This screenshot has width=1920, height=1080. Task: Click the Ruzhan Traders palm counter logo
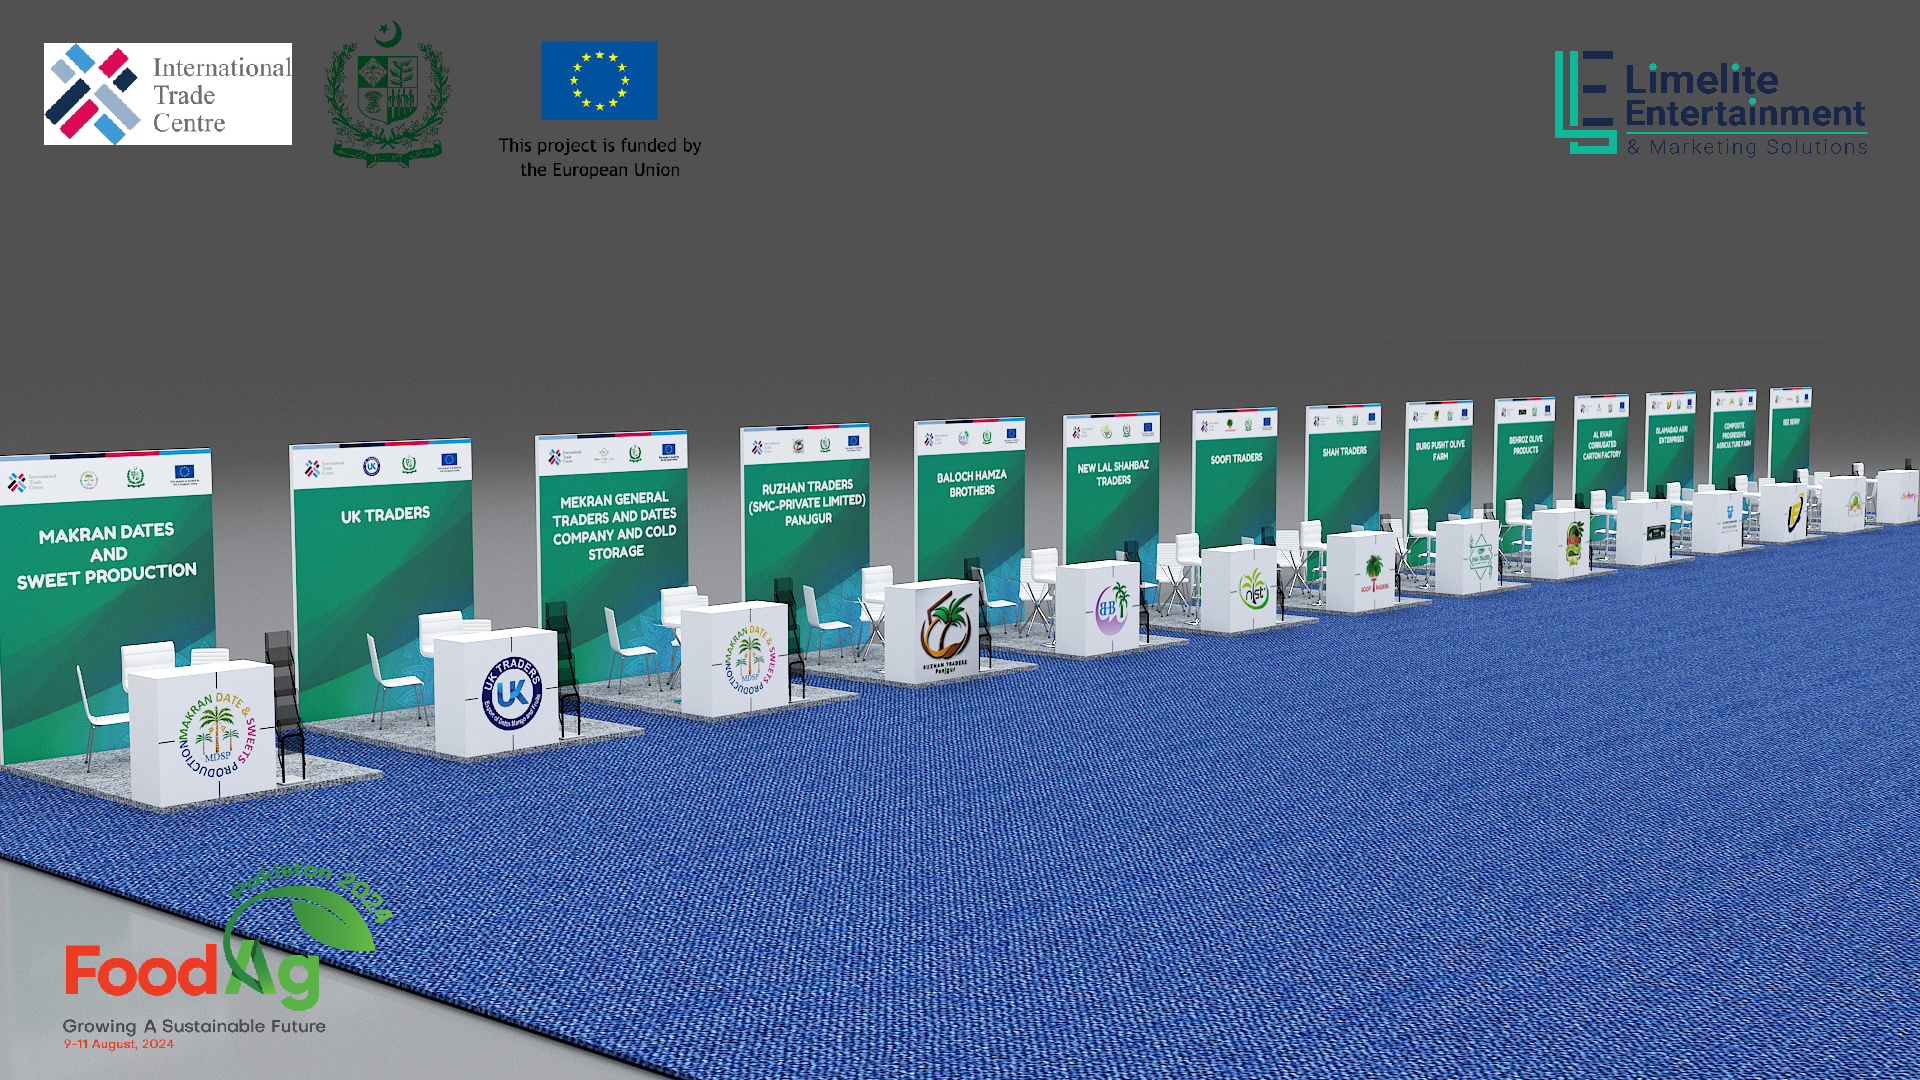coord(945,628)
